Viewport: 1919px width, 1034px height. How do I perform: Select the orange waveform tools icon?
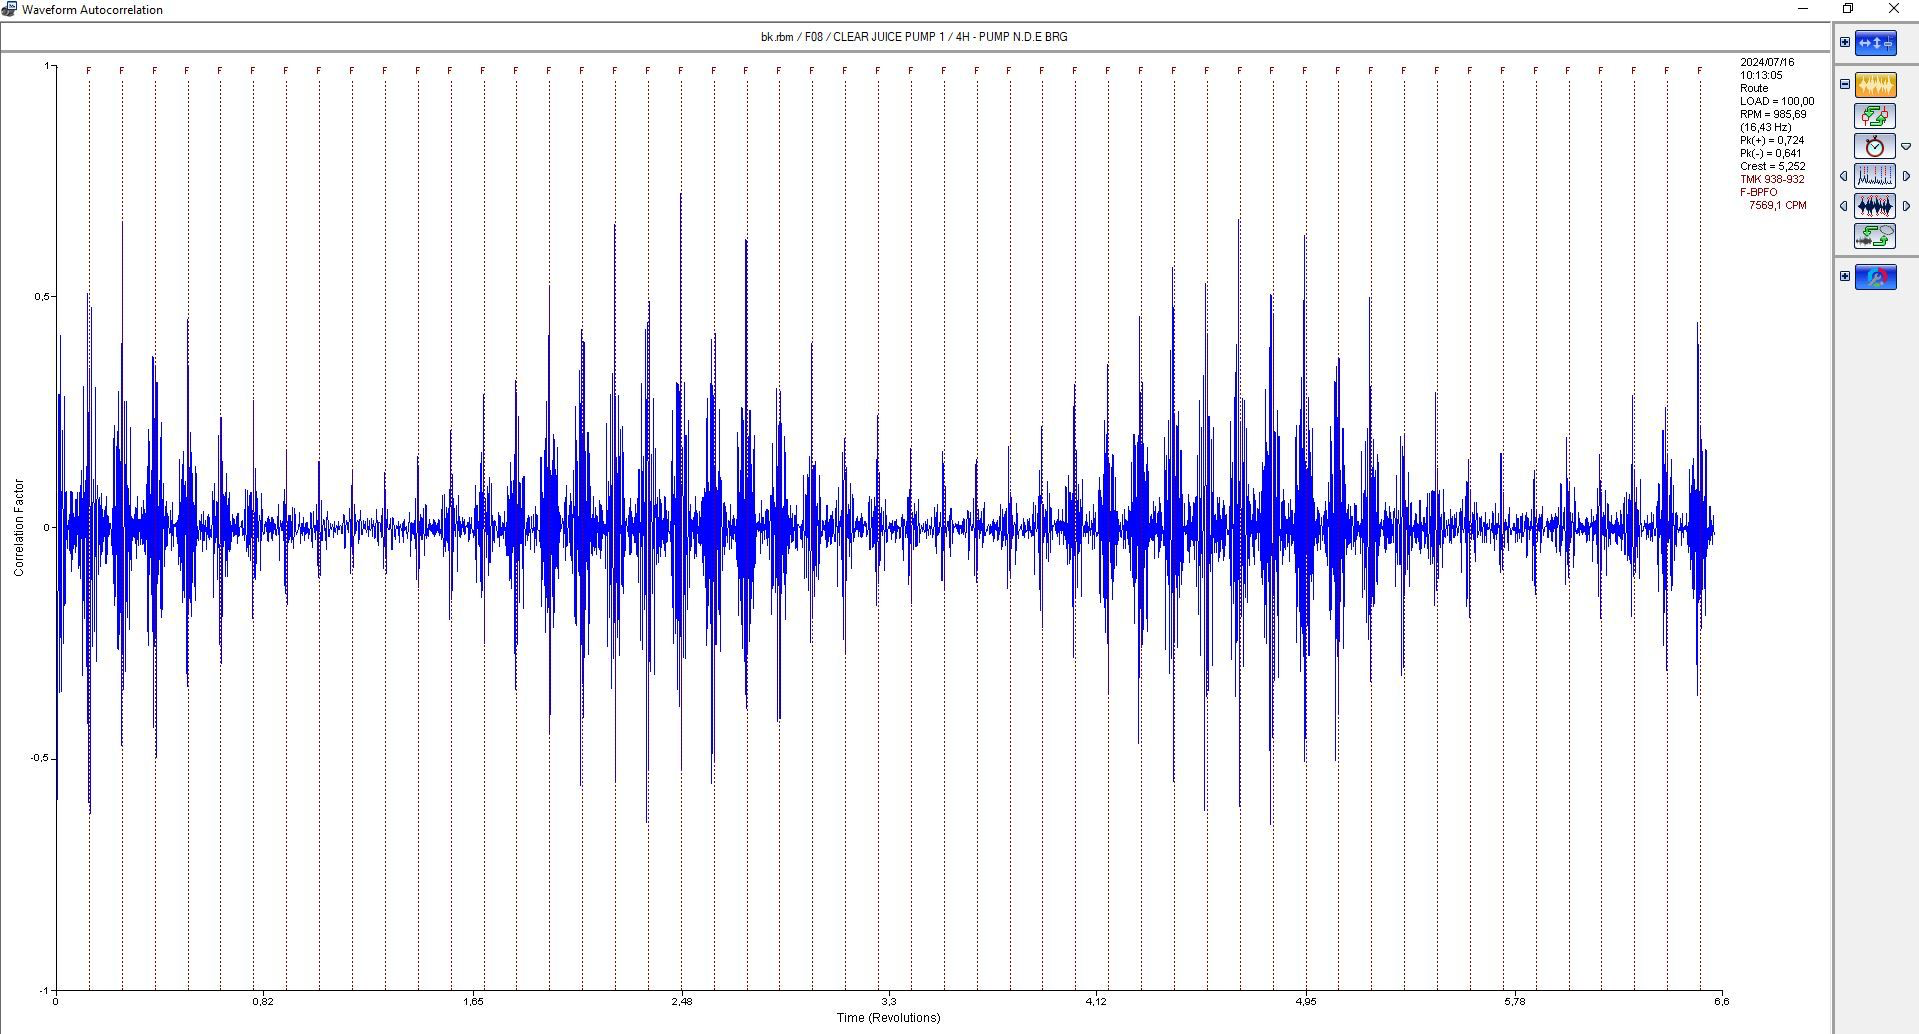pyautogui.click(x=1875, y=85)
